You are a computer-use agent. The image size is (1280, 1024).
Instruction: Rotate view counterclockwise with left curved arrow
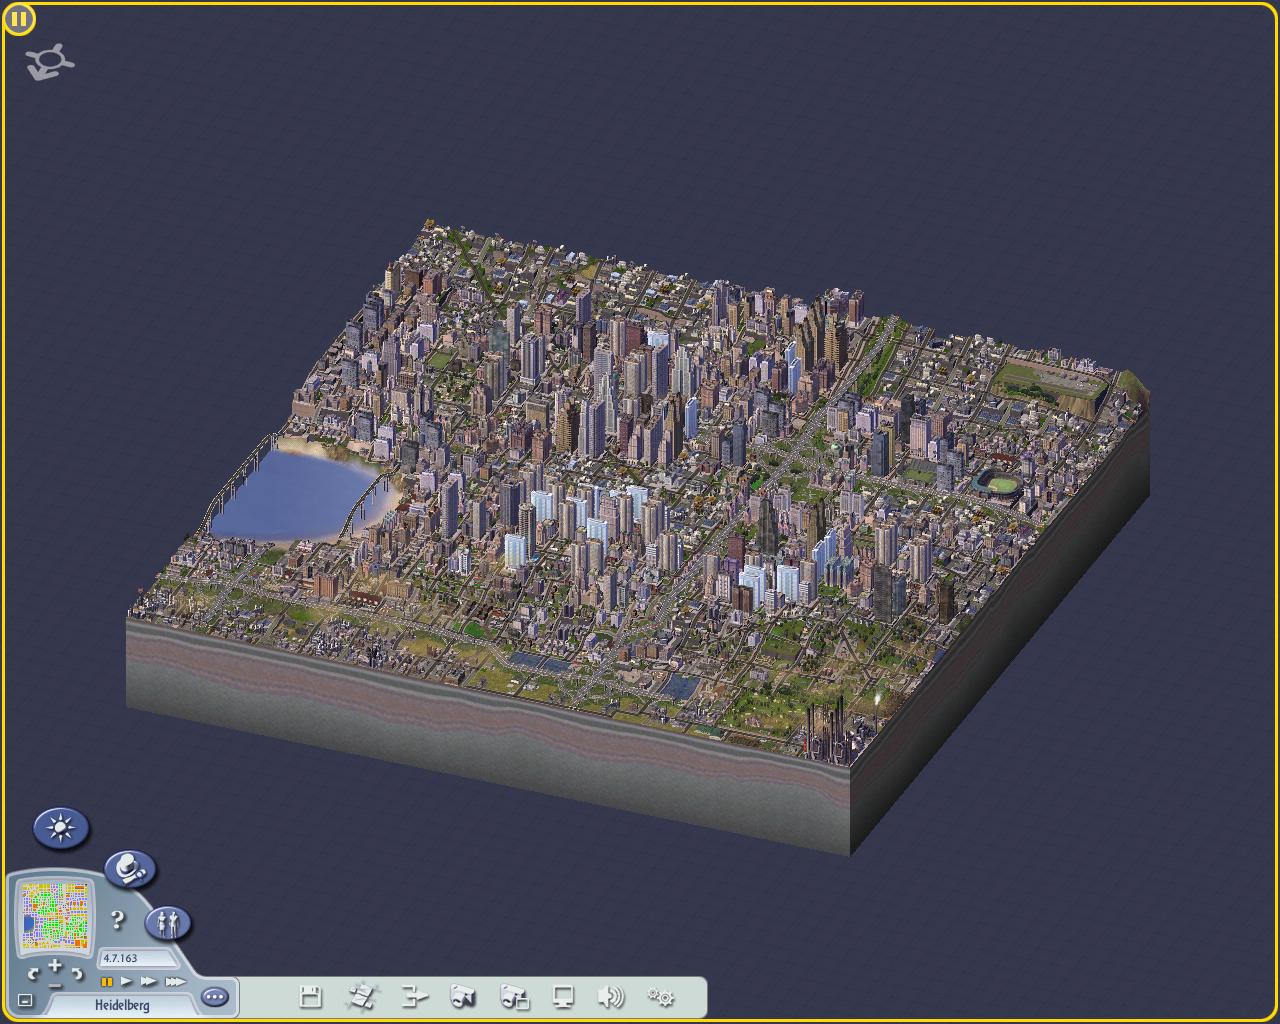34,973
